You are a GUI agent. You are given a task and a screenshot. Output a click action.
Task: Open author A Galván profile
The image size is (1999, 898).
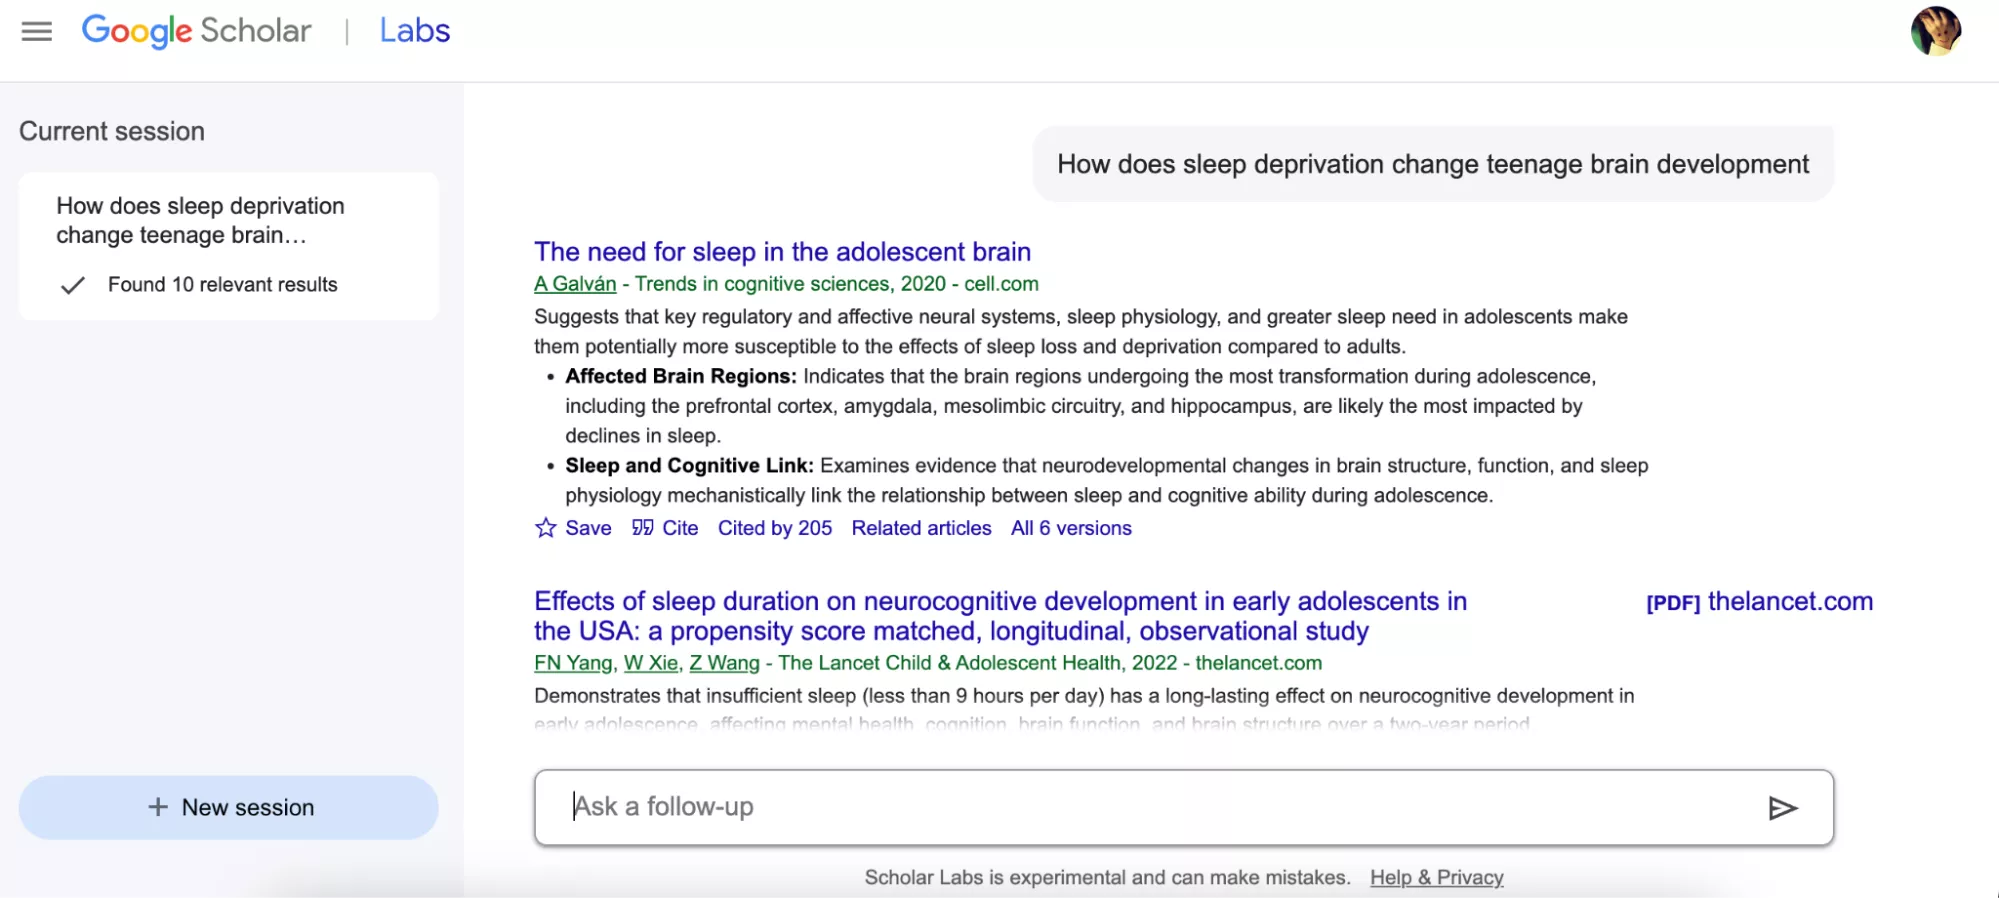[x=575, y=284]
